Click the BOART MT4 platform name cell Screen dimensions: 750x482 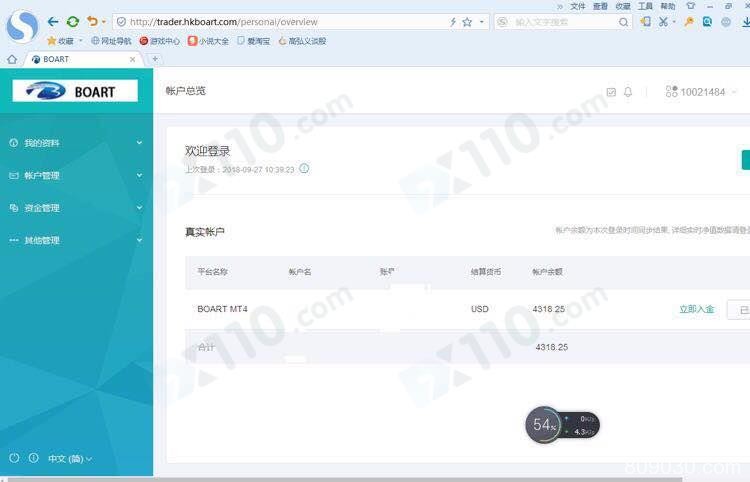click(x=222, y=309)
